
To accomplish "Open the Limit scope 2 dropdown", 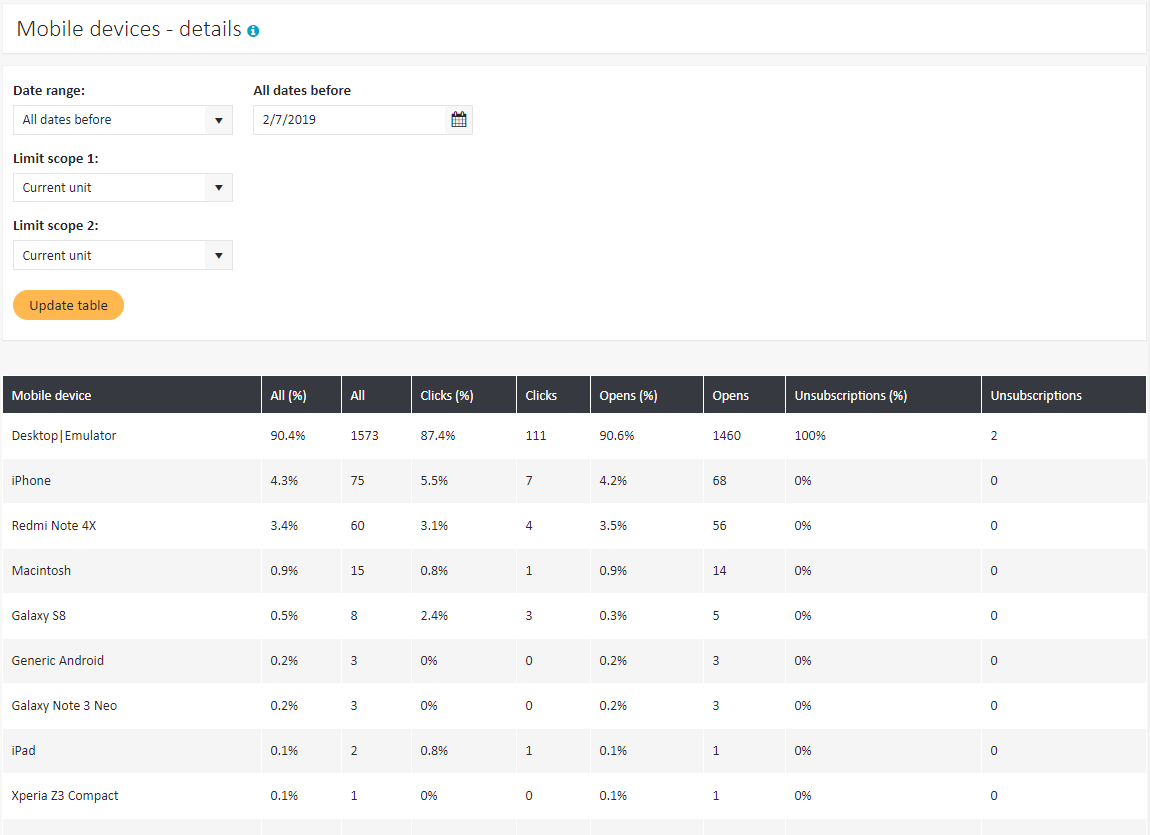I will (122, 256).
